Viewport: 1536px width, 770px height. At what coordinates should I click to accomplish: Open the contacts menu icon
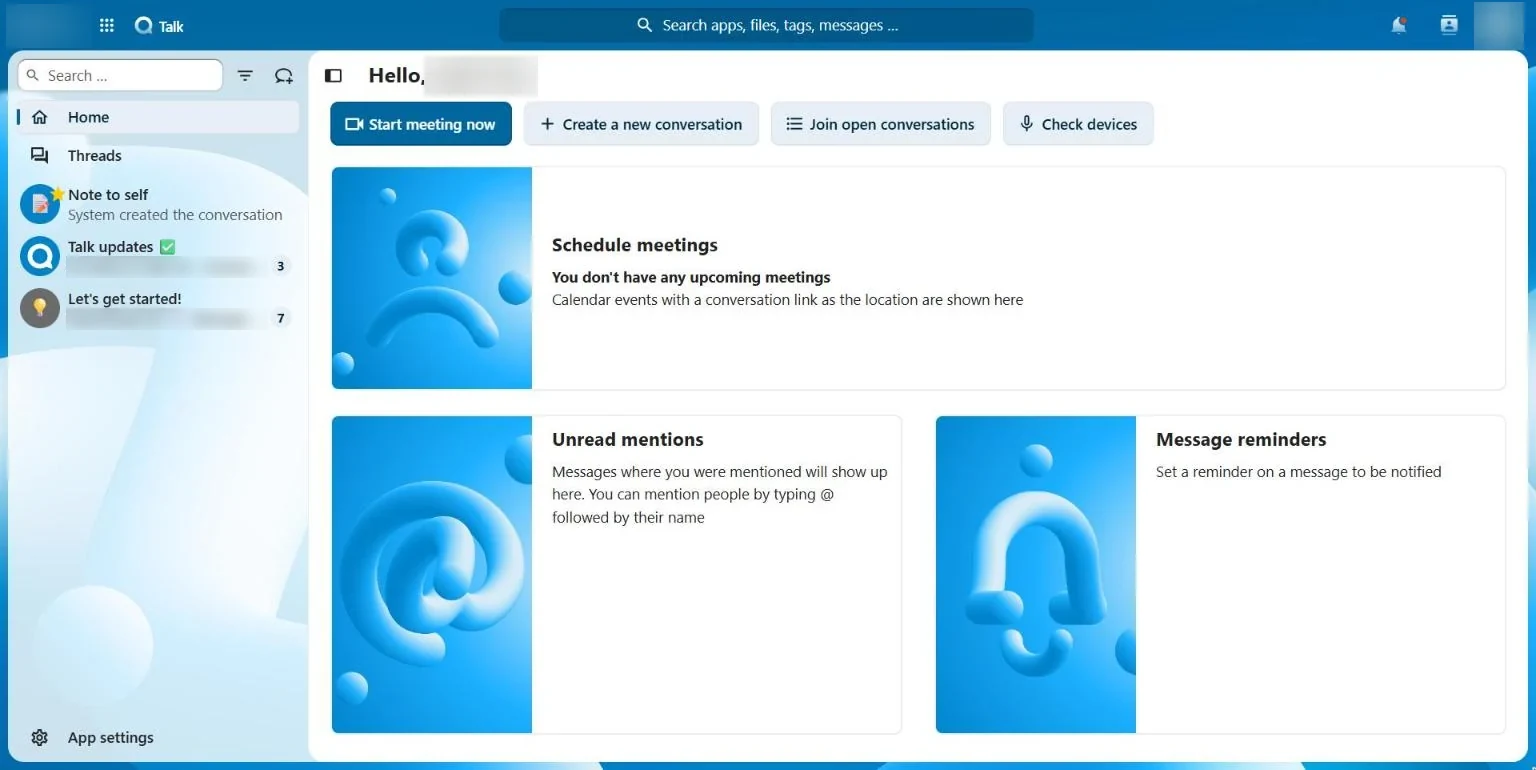coord(1449,26)
